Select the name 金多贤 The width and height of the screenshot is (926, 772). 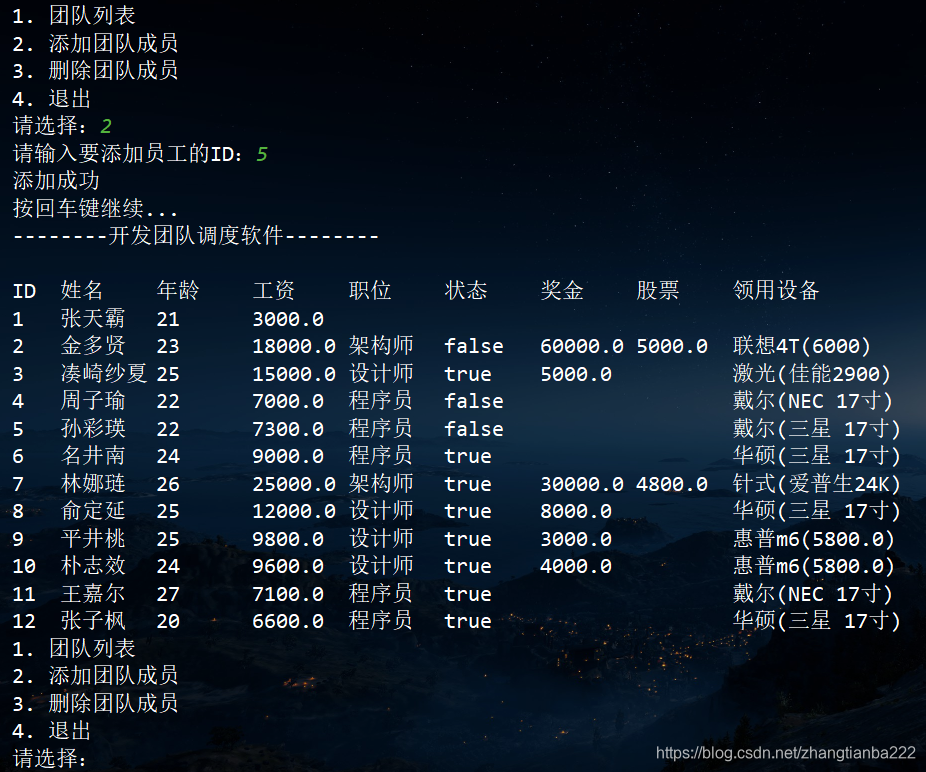point(93,346)
